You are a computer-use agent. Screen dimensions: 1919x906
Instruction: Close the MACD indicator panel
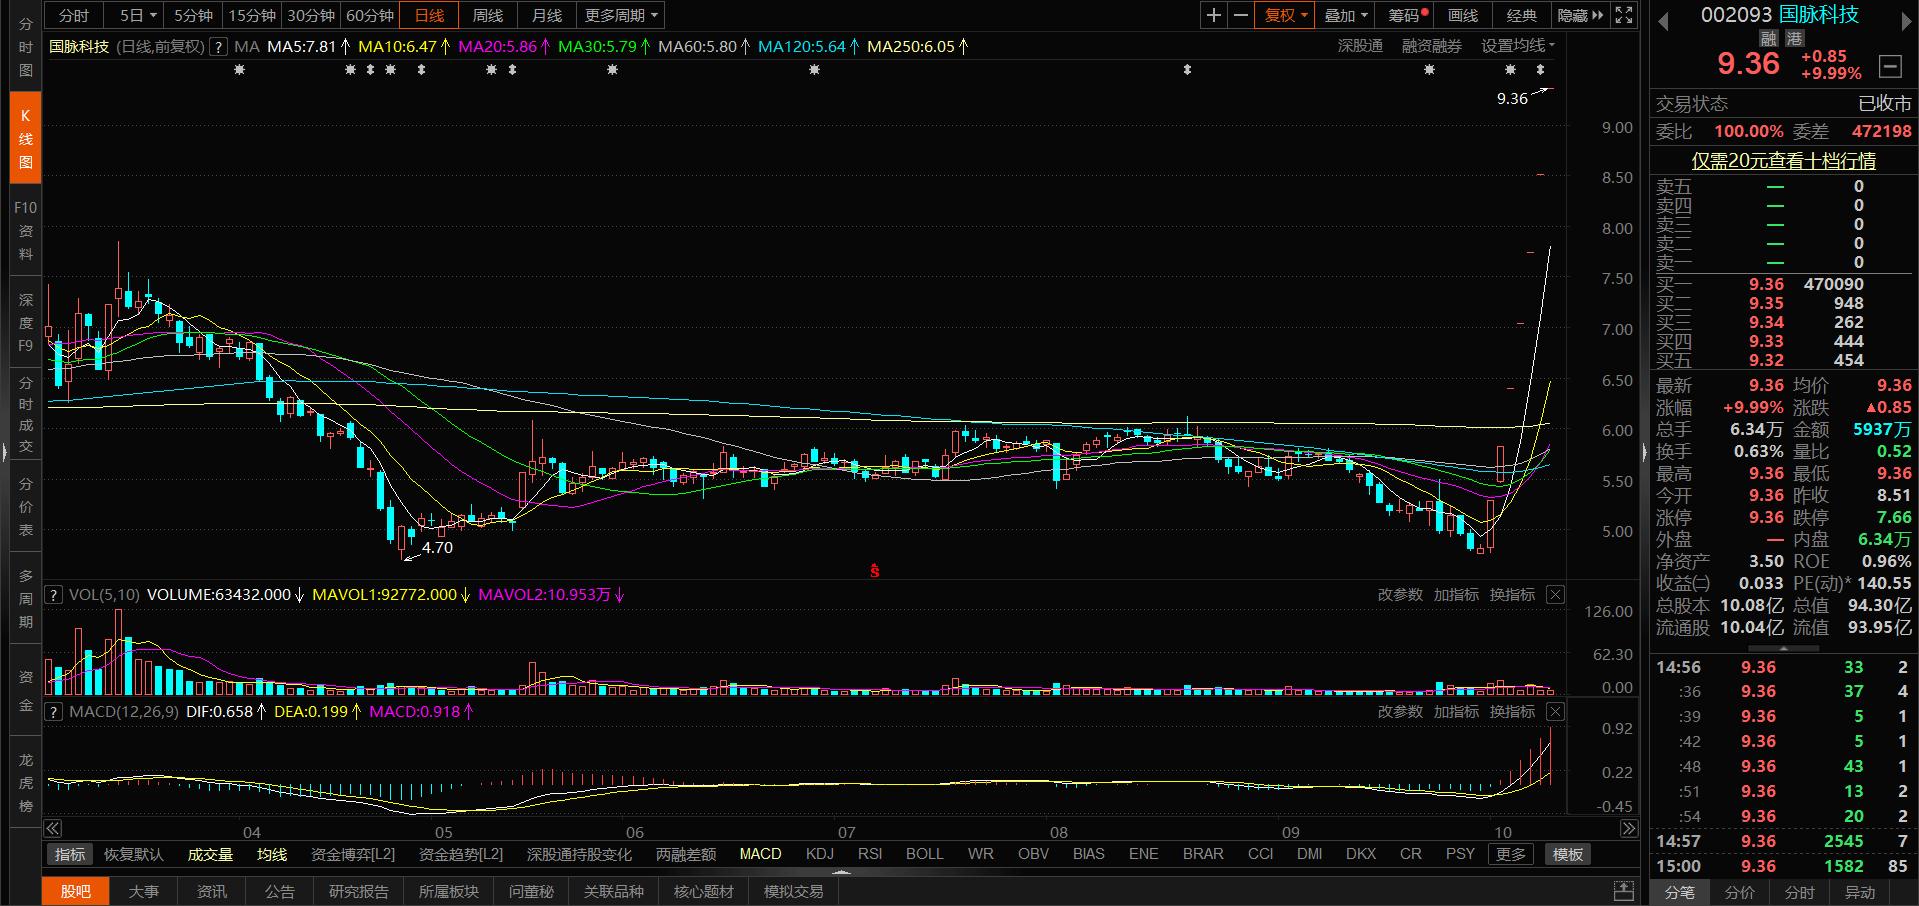coord(1555,712)
